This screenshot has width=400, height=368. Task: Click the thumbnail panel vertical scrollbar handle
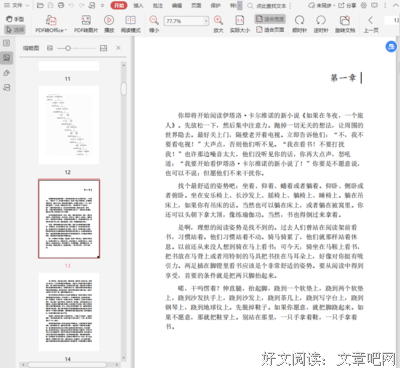tap(124, 89)
